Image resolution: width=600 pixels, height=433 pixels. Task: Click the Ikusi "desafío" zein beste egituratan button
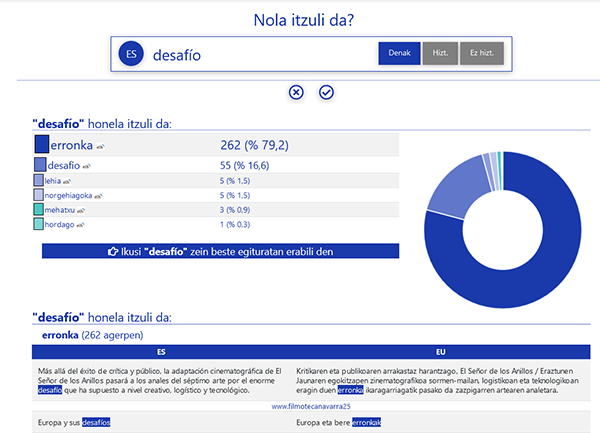(220, 251)
